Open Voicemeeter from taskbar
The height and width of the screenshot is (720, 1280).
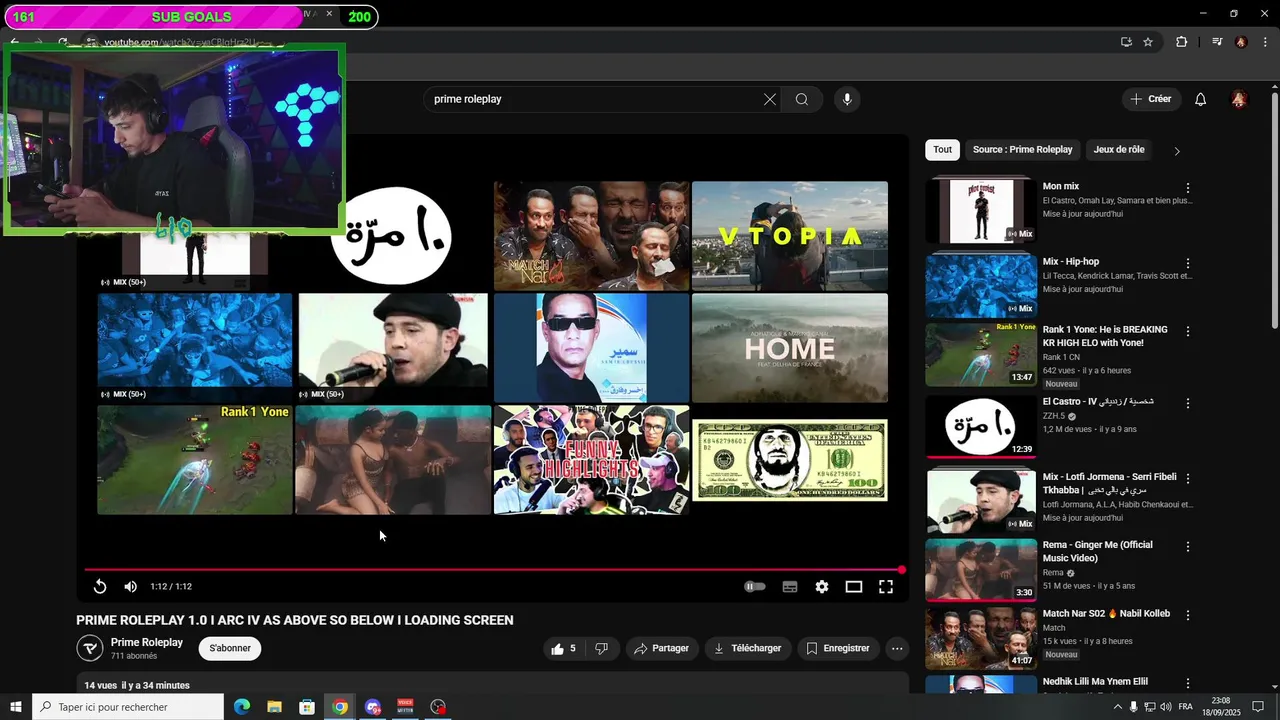click(x=405, y=707)
